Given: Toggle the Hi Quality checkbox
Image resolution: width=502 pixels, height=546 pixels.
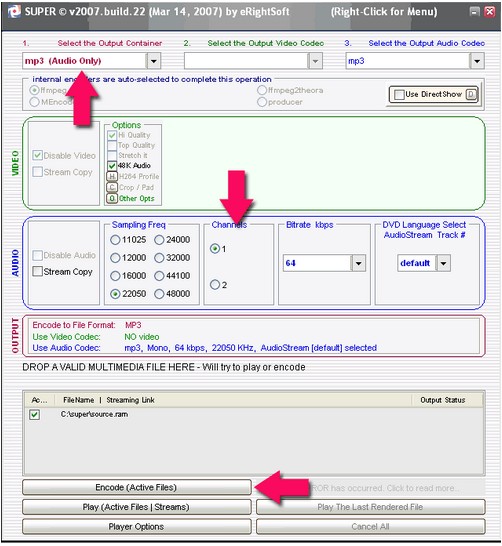Looking at the screenshot, I should point(112,135).
